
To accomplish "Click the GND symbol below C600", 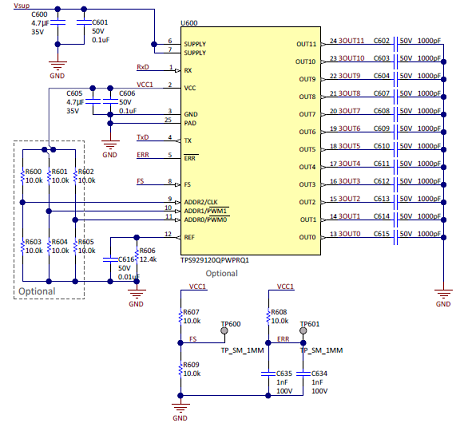I will click(x=58, y=65).
